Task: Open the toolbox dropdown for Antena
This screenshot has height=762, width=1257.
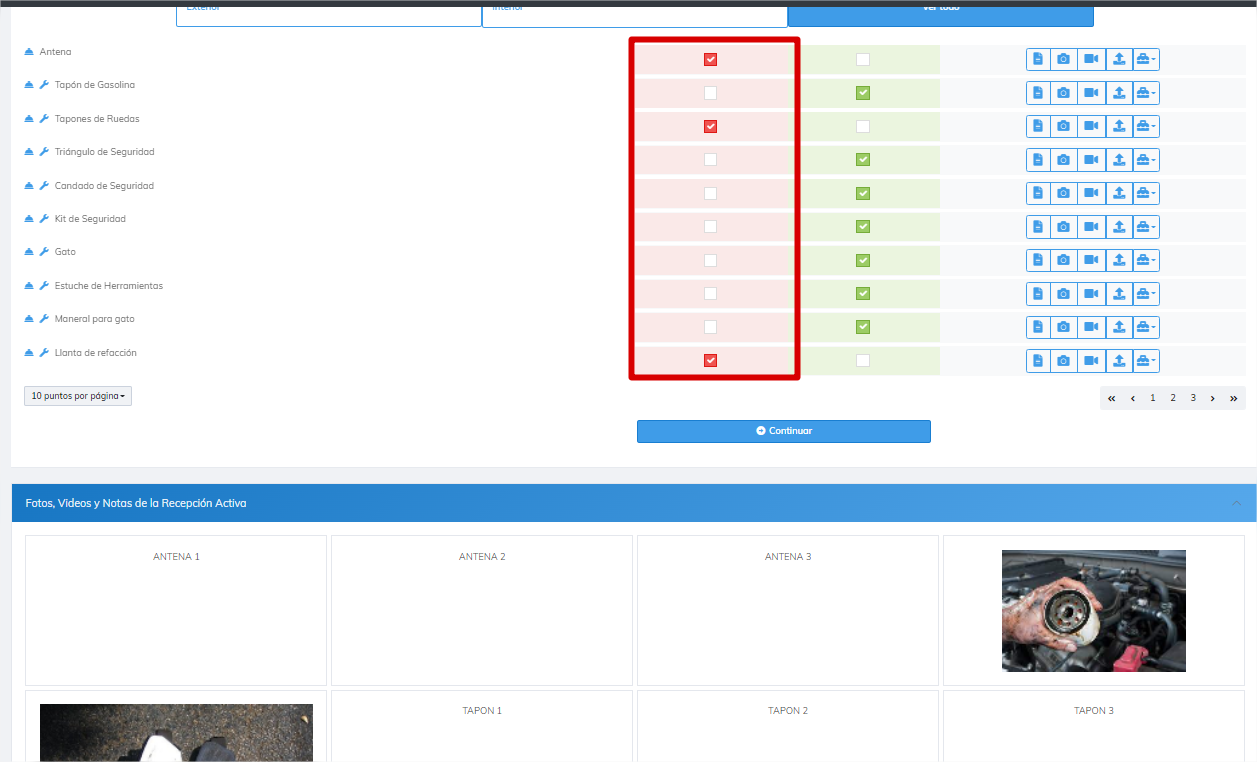Action: pyautogui.click(x=1146, y=60)
